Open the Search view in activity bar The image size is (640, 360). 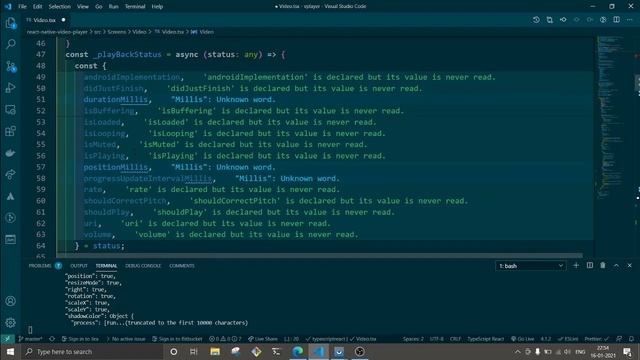point(11,44)
